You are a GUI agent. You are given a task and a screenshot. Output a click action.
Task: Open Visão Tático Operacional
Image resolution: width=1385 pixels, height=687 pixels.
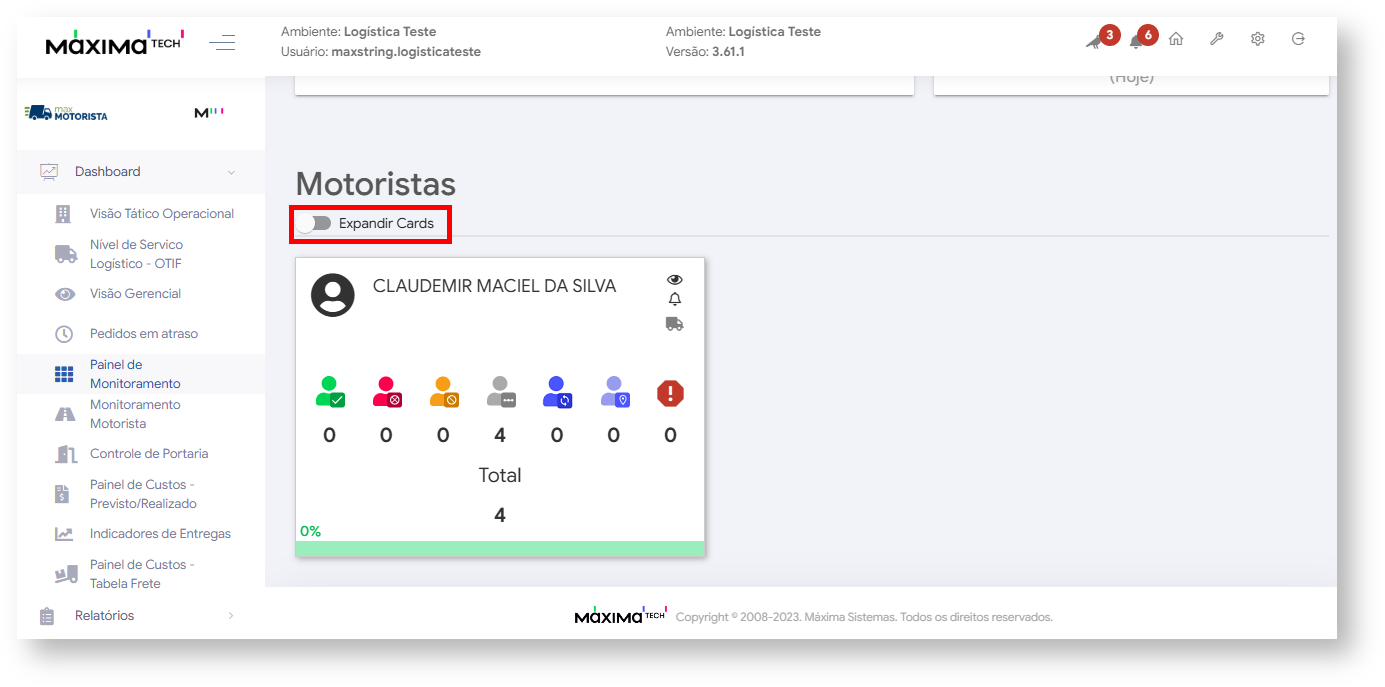[x=162, y=214]
